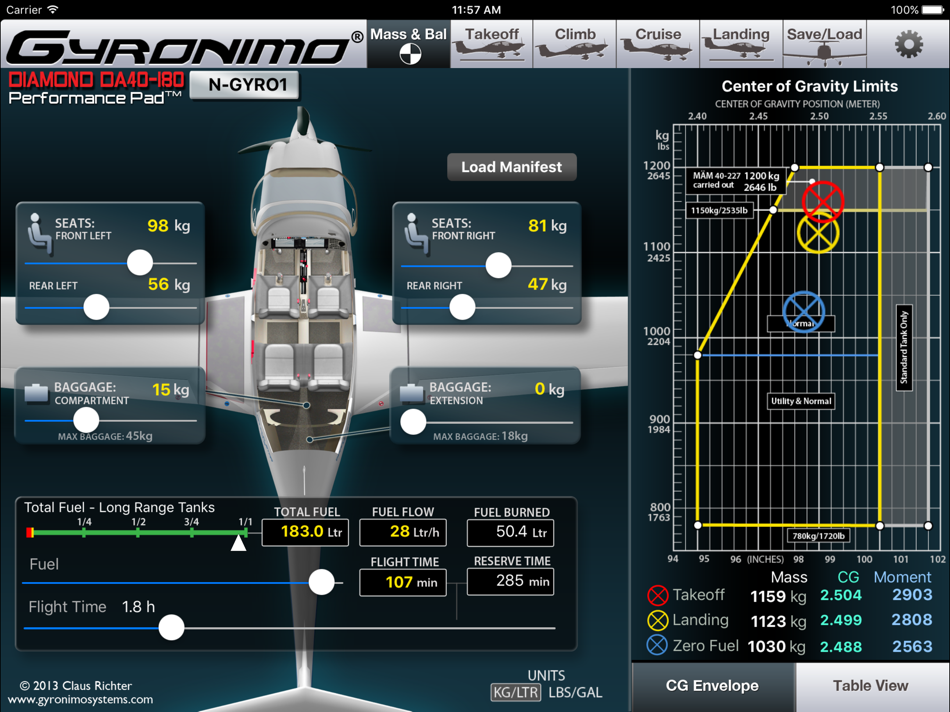Click the Wi-Fi icon in status bar

[x=53, y=9]
